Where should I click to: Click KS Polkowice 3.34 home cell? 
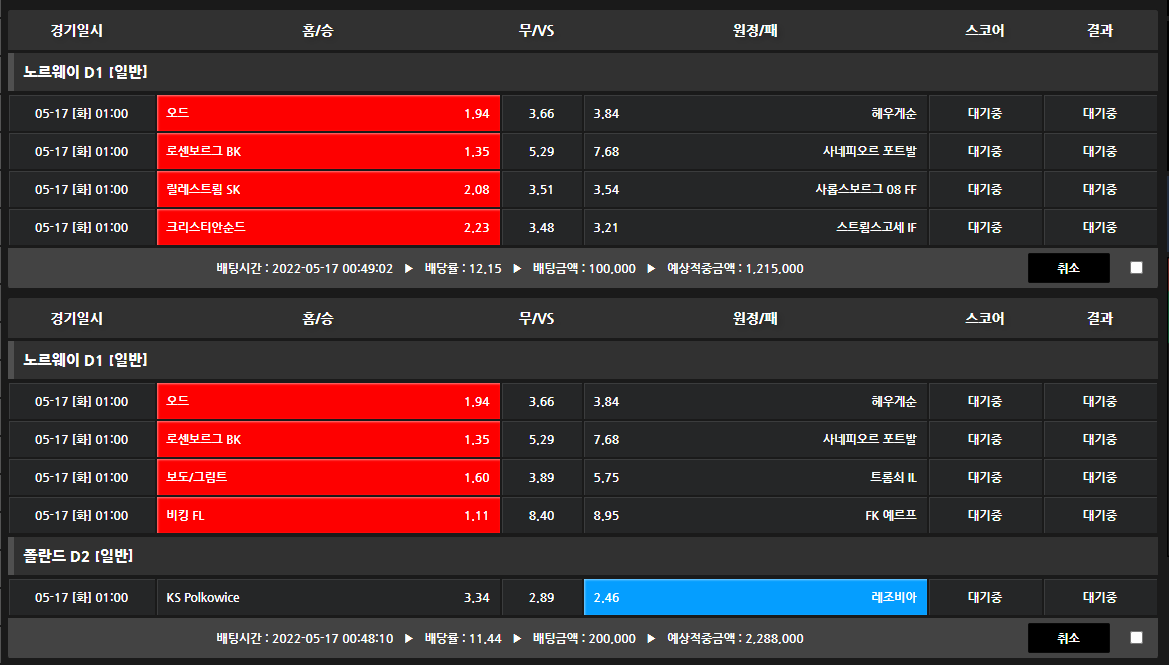(x=328, y=597)
